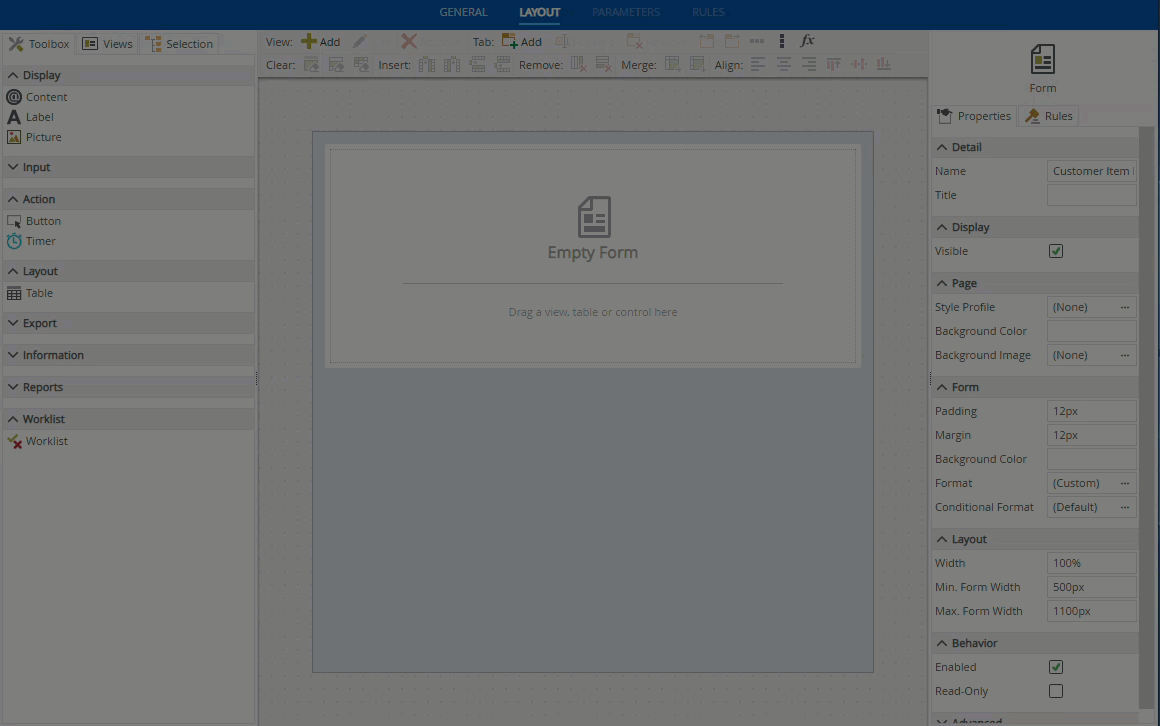The height and width of the screenshot is (726, 1160).
Task: Click Add next to View
Action: pyautogui.click(x=321, y=42)
